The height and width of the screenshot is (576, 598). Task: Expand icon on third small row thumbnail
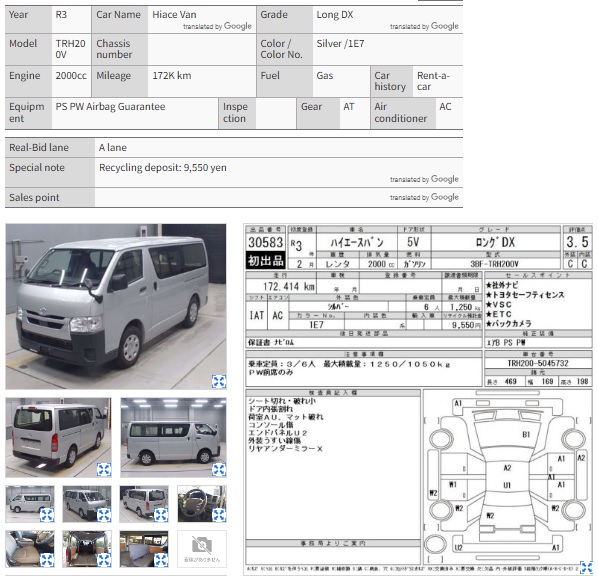[161, 515]
